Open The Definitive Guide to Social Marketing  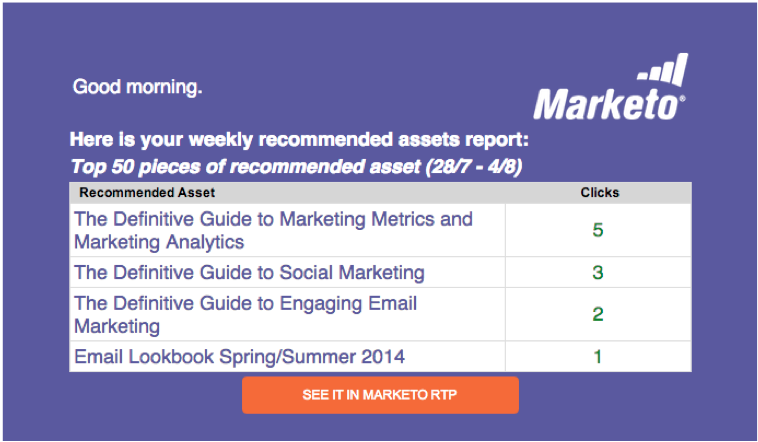[x=249, y=272]
